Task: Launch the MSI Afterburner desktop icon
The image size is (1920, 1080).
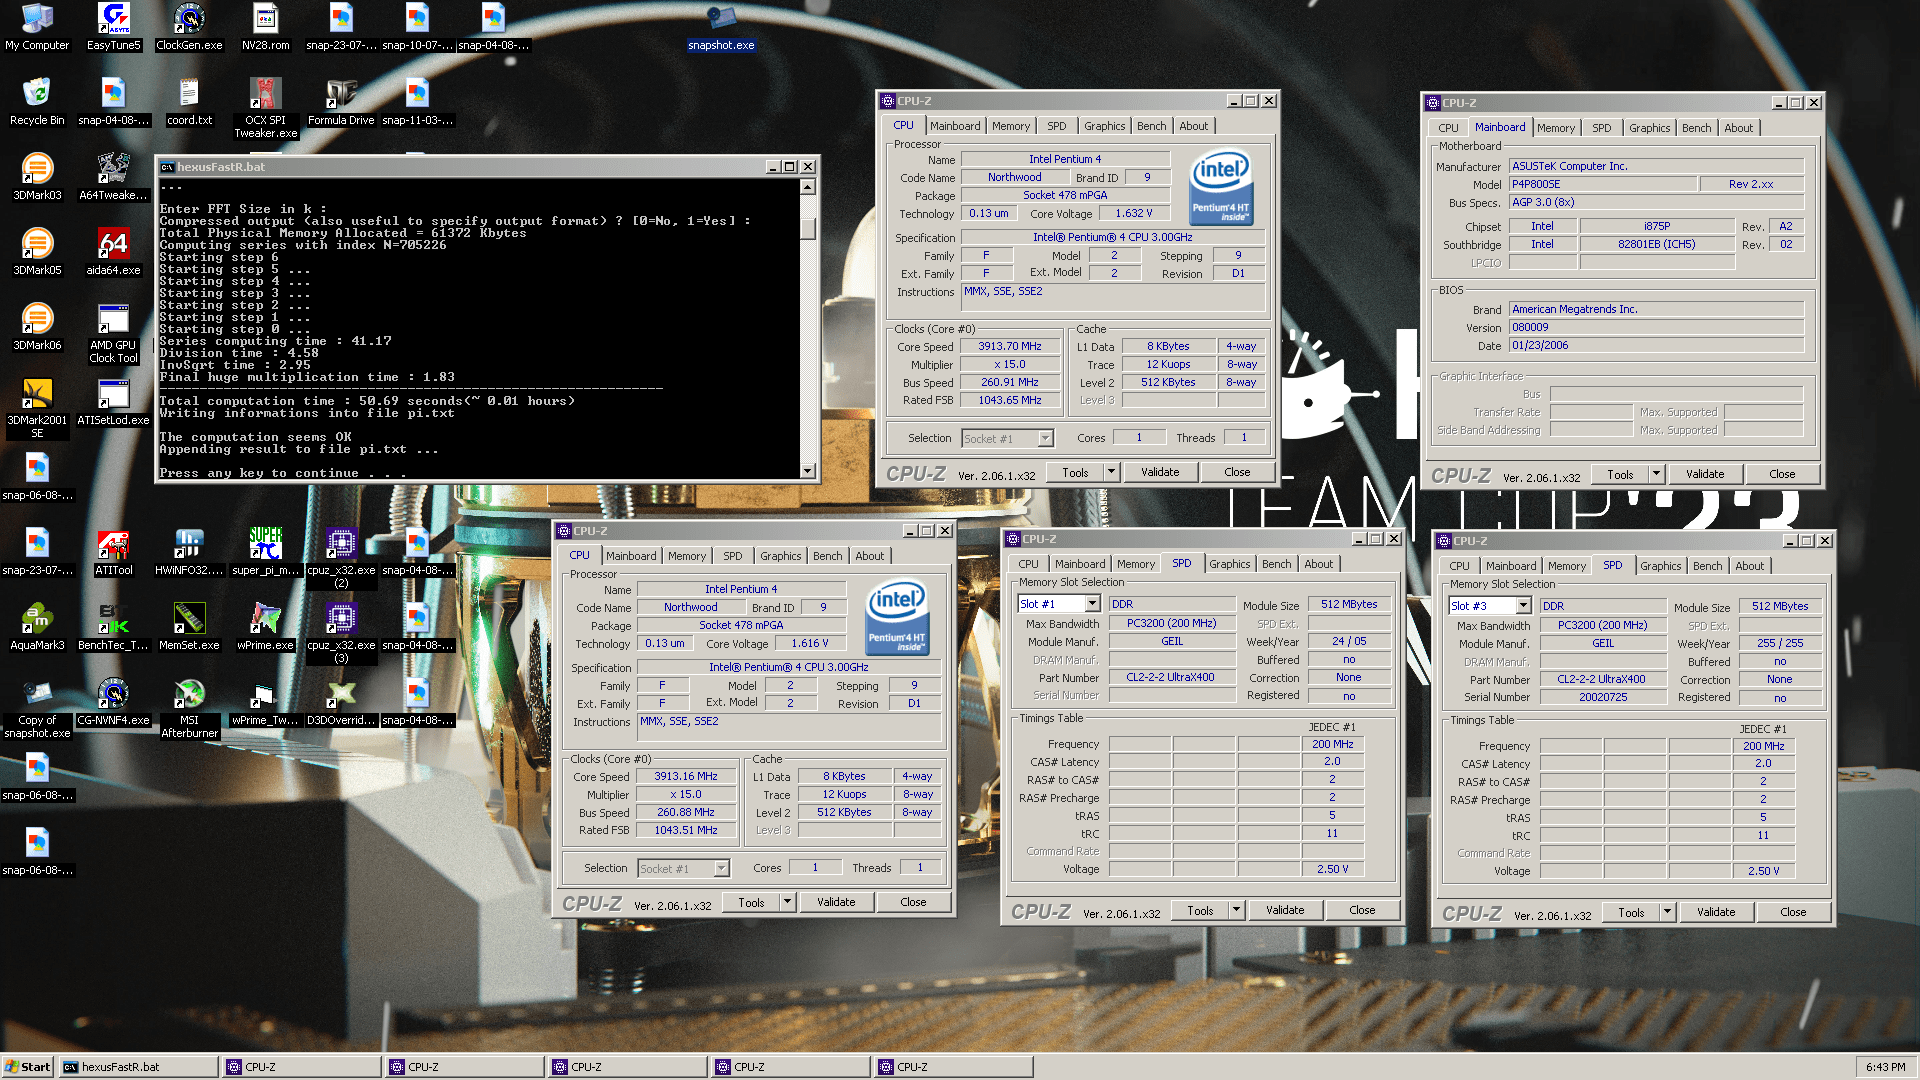Action: pyautogui.click(x=189, y=709)
